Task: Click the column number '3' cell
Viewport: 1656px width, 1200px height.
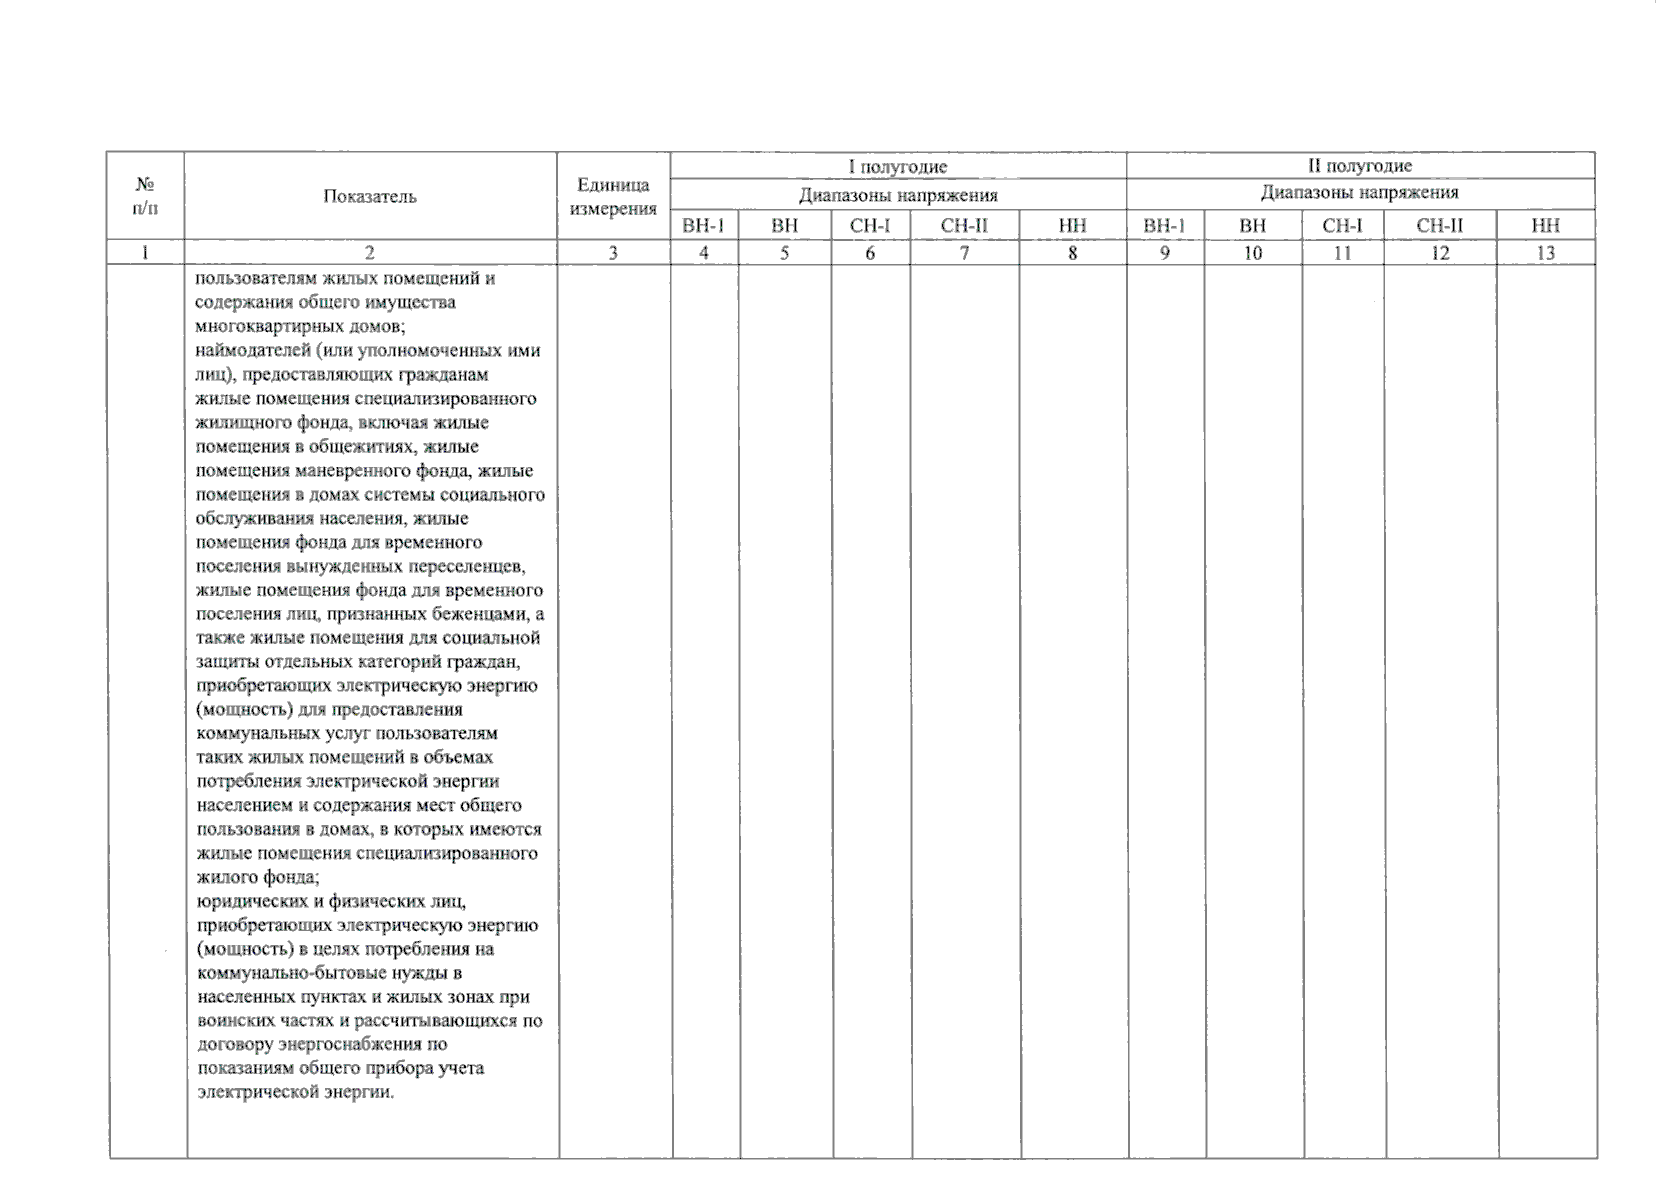Action: (x=613, y=253)
